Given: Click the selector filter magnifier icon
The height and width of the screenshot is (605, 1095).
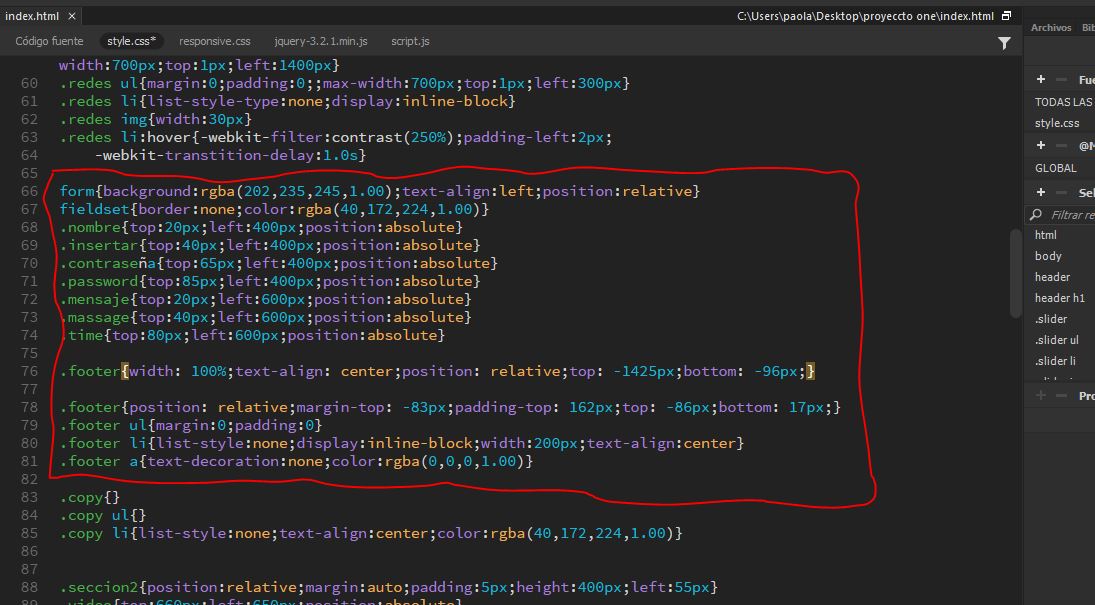Looking at the screenshot, I should click(x=1036, y=214).
